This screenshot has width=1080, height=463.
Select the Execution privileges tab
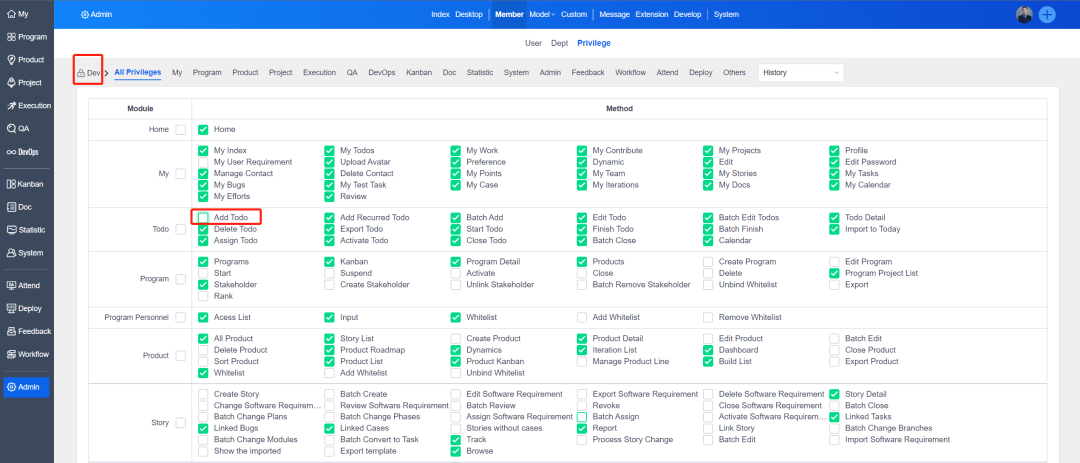[319, 73]
